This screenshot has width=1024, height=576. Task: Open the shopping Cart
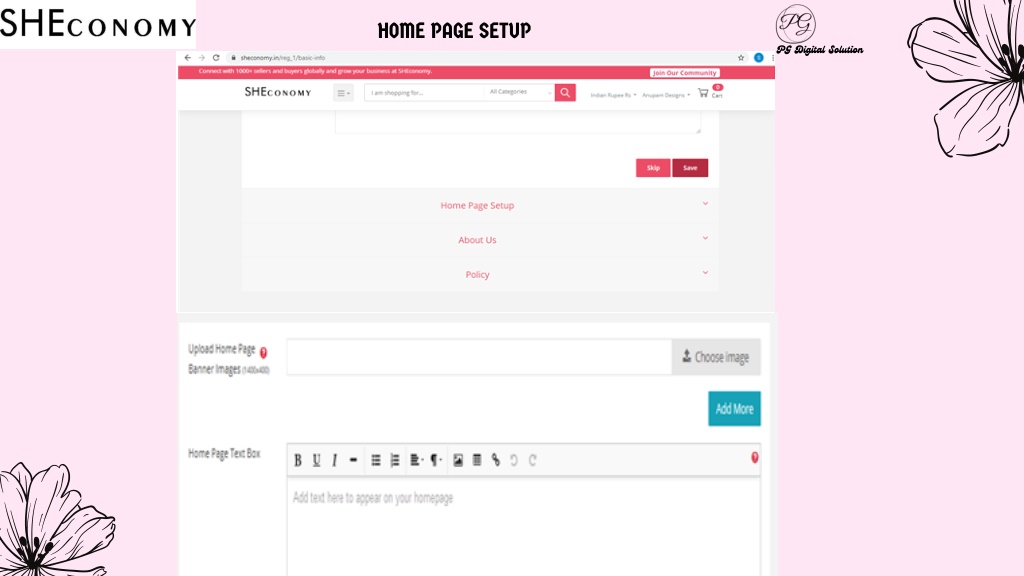(711, 92)
